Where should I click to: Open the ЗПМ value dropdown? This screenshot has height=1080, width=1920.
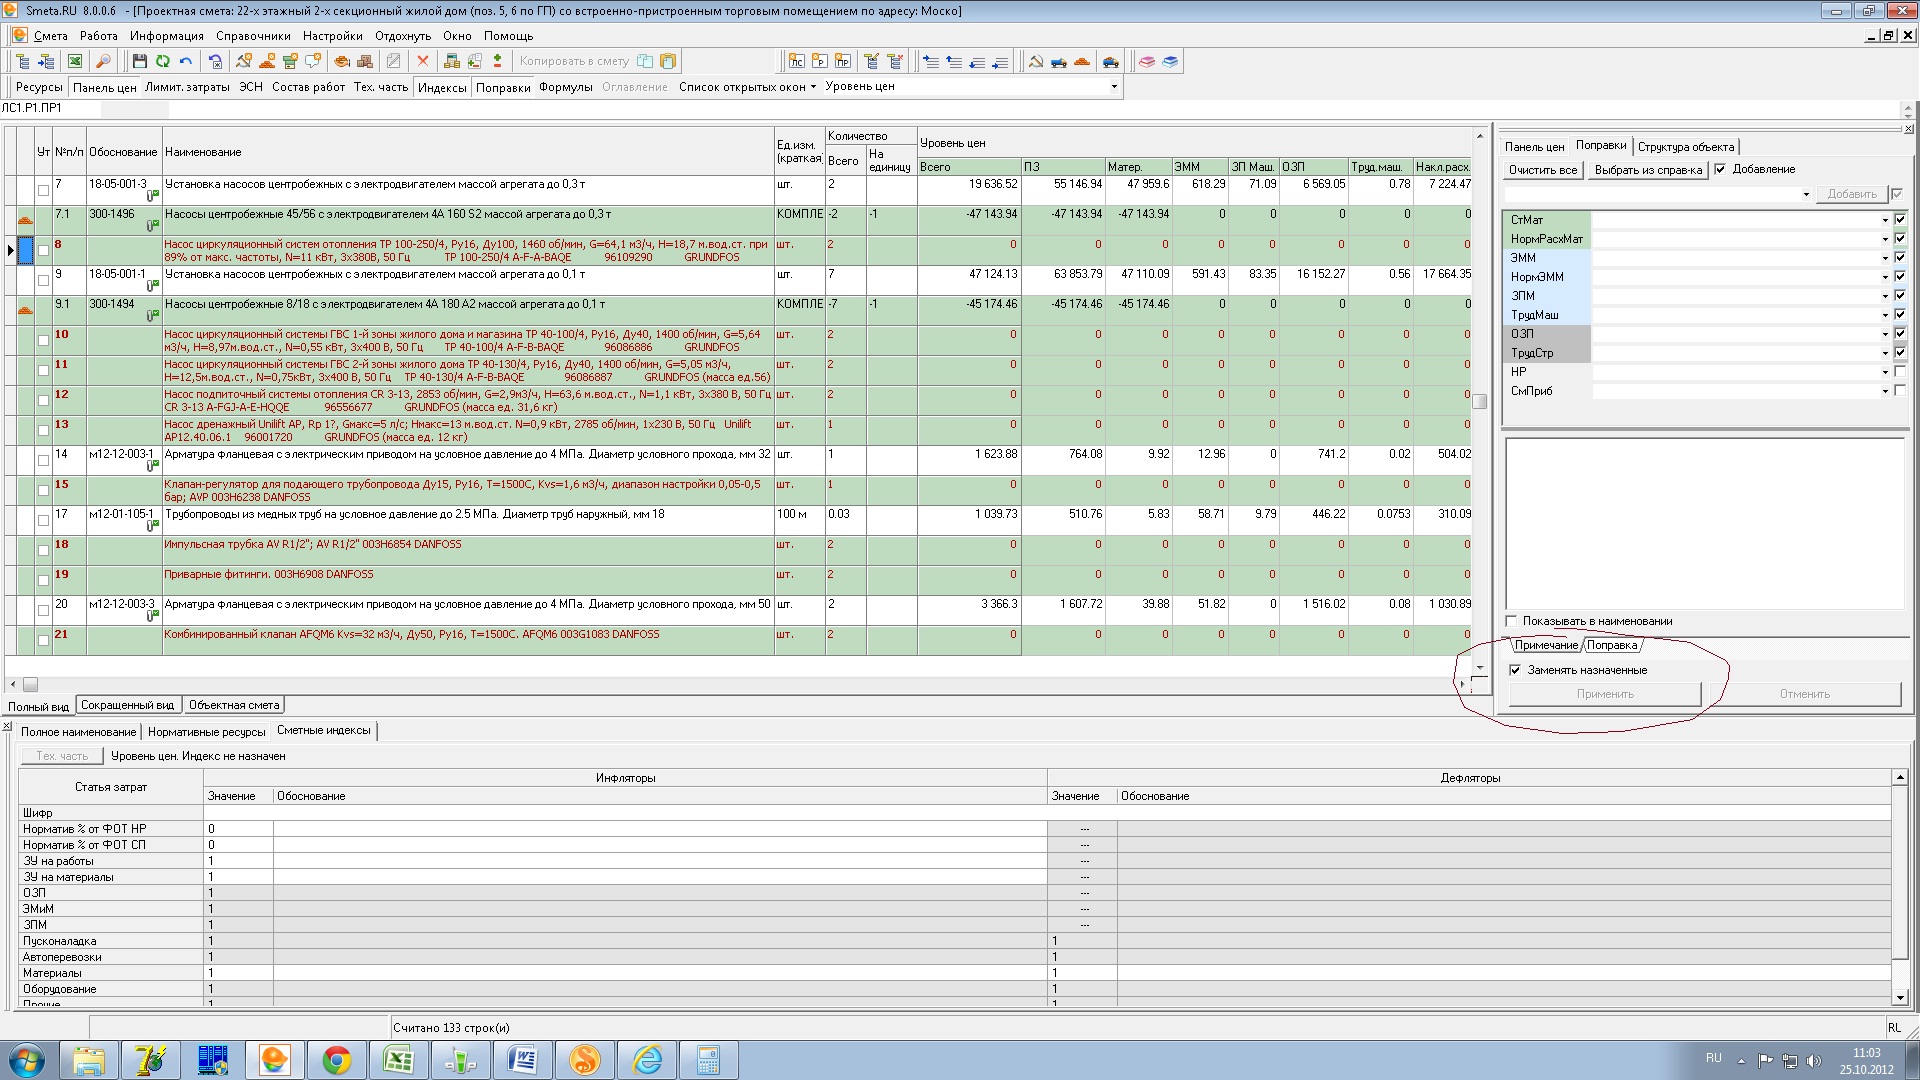[1885, 296]
